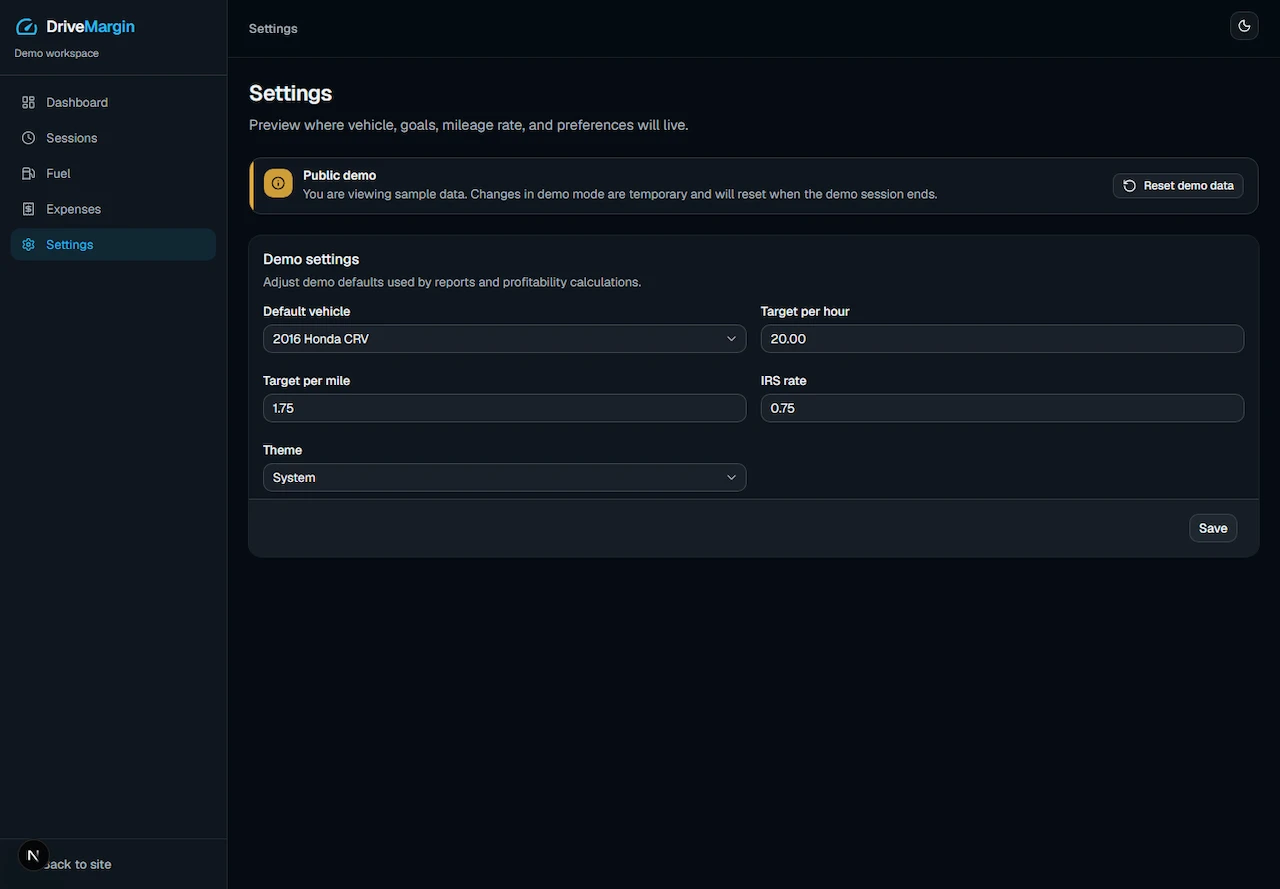Image resolution: width=1280 pixels, height=889 pixels.
Task: Click the Expenses receipt icon
Action: click(28, 209)
